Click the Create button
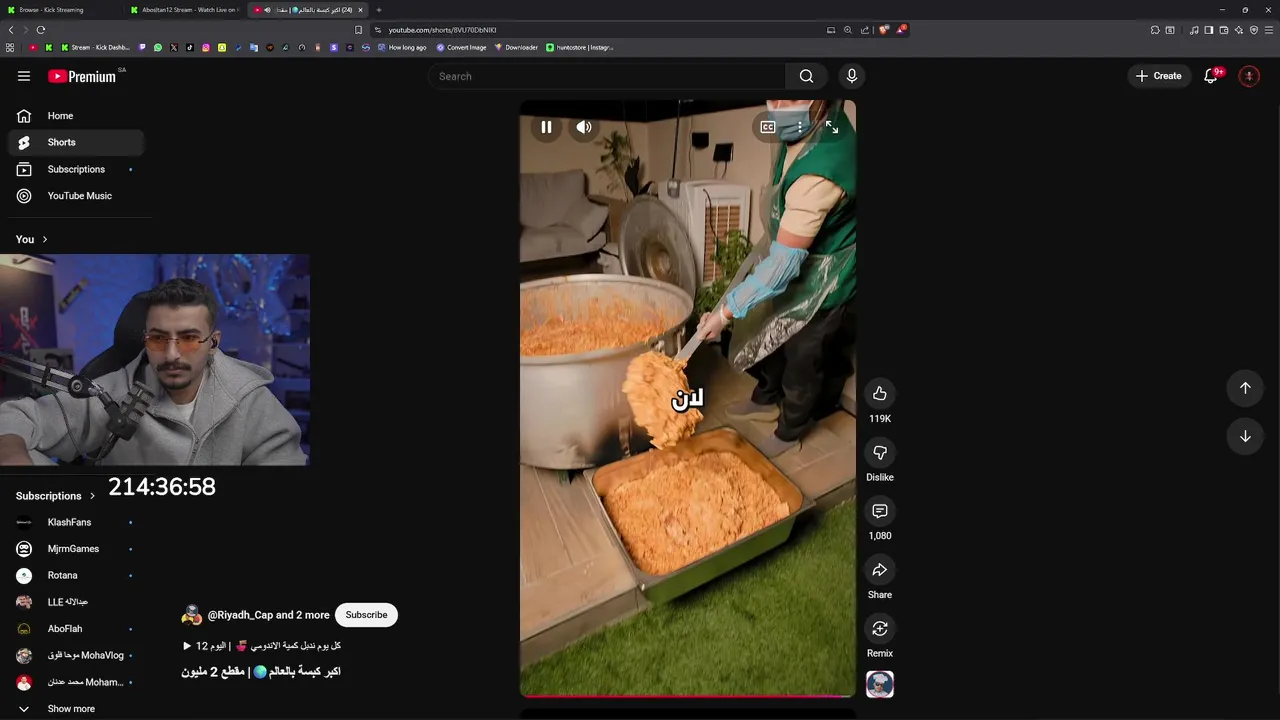 coord(1158,76)
